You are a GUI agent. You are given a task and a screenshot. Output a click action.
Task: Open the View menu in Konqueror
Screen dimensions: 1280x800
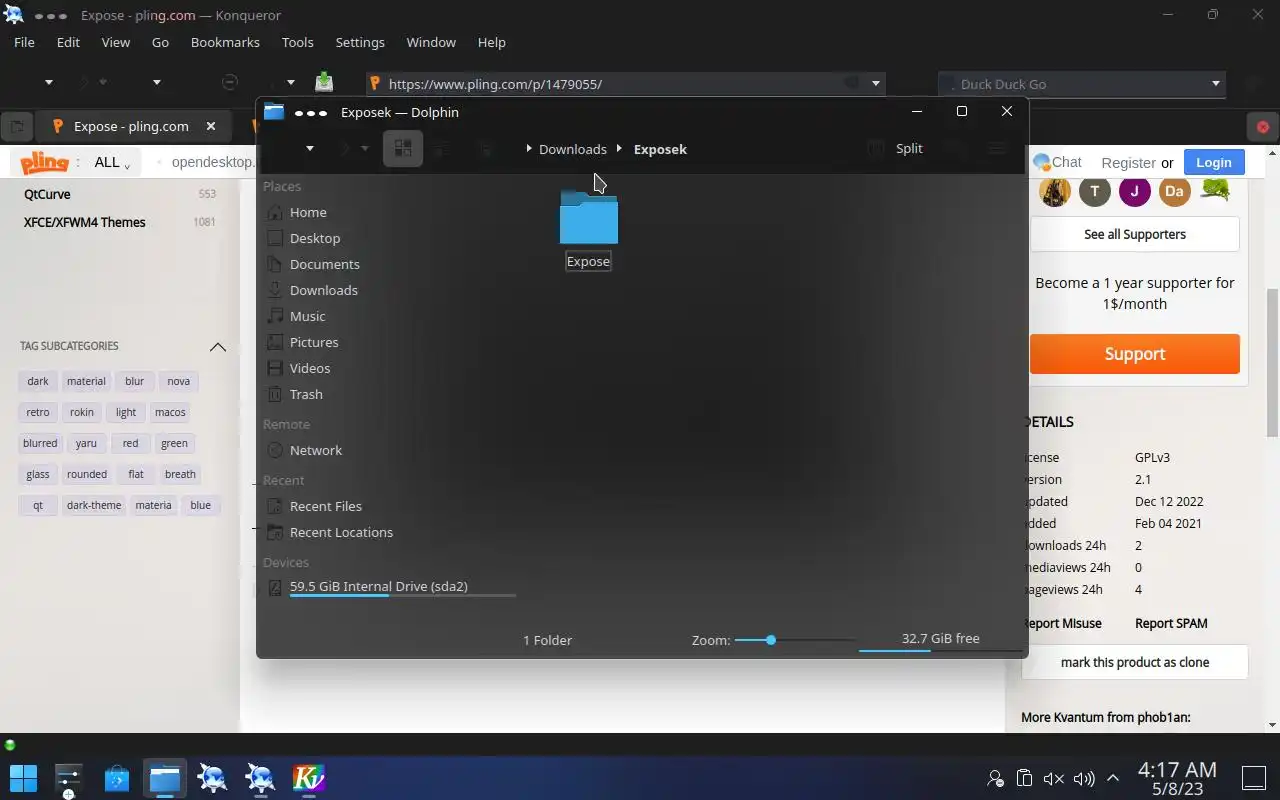(116, 42)
